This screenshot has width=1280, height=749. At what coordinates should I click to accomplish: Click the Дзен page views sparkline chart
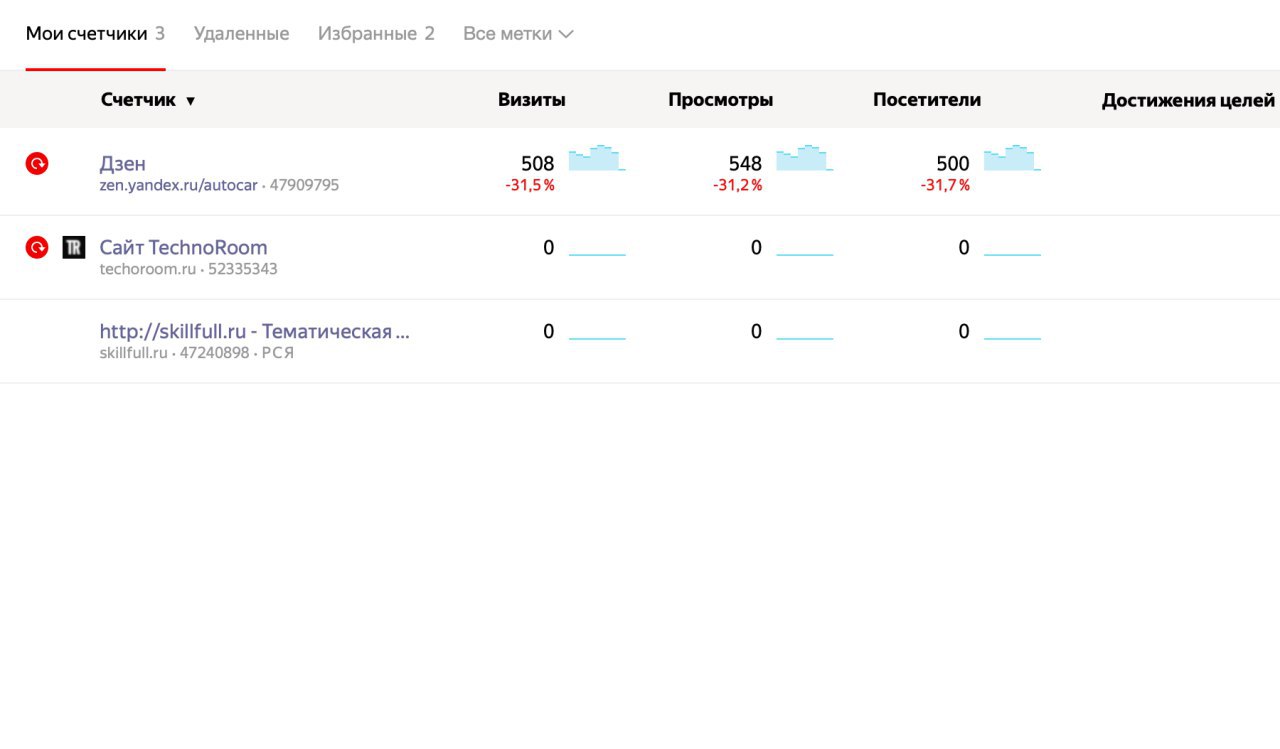click(805, 158)
